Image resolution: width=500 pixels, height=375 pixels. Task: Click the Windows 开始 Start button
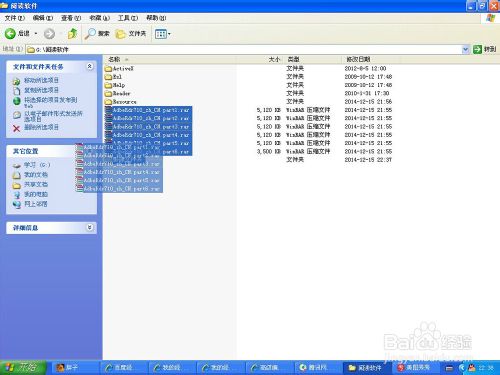click(x=23, y=367)
